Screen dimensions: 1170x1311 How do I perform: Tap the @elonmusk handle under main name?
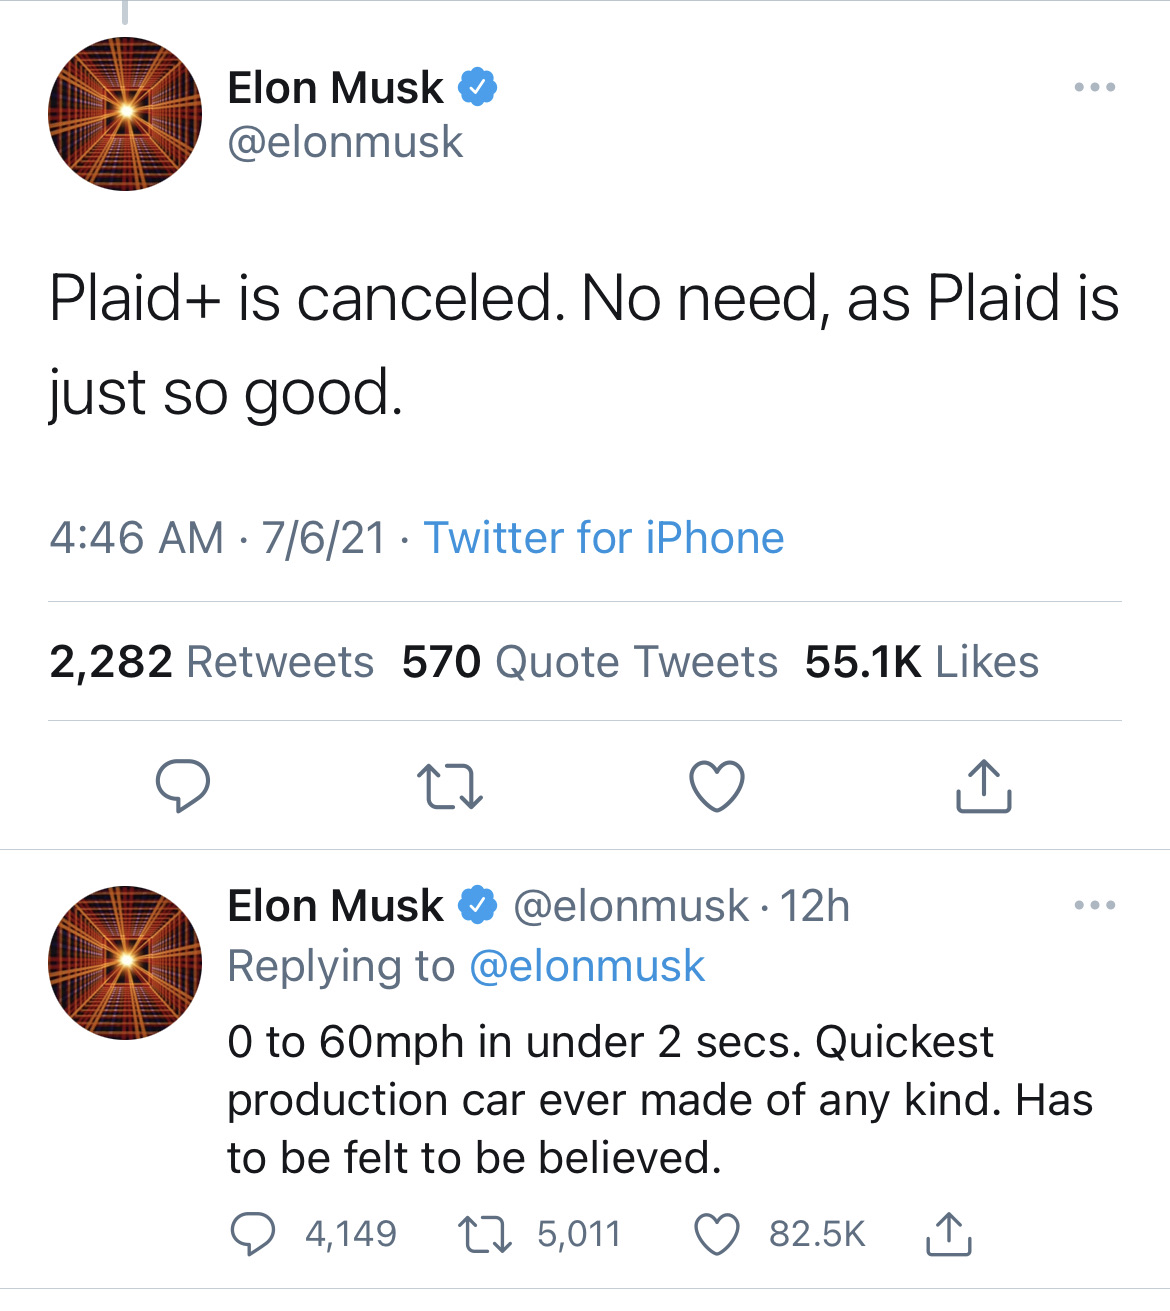345,142
